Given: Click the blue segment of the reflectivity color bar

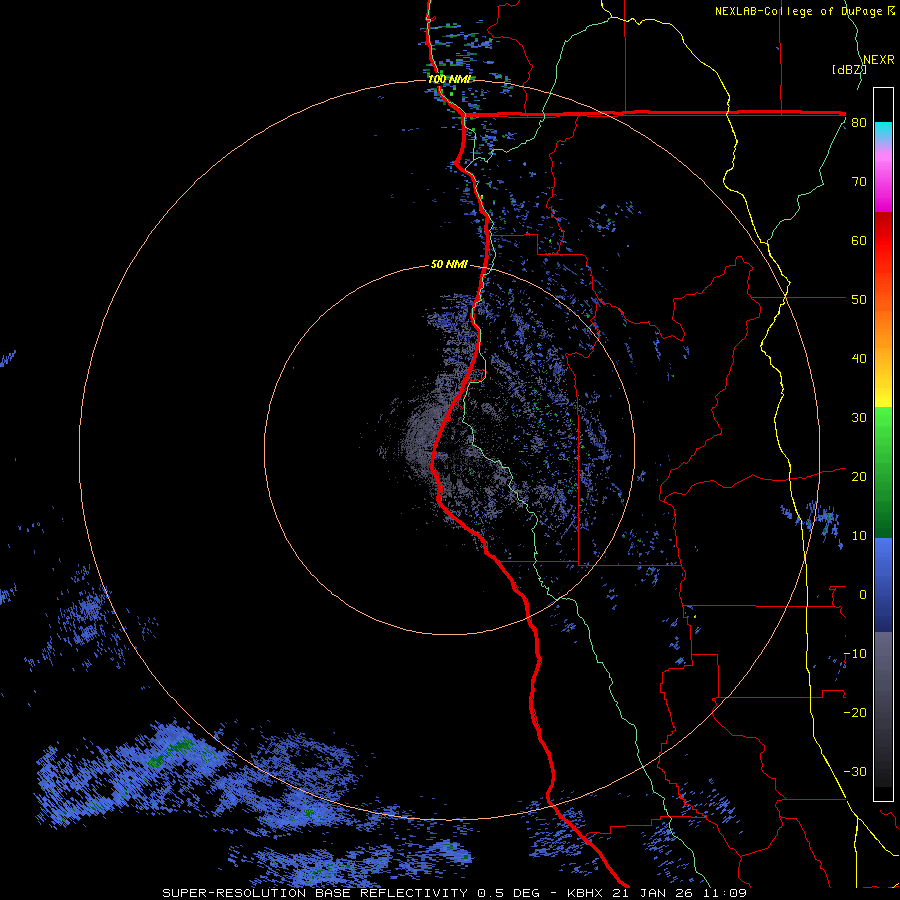Looking at the screenshot, I should click(x=883, y=585).
